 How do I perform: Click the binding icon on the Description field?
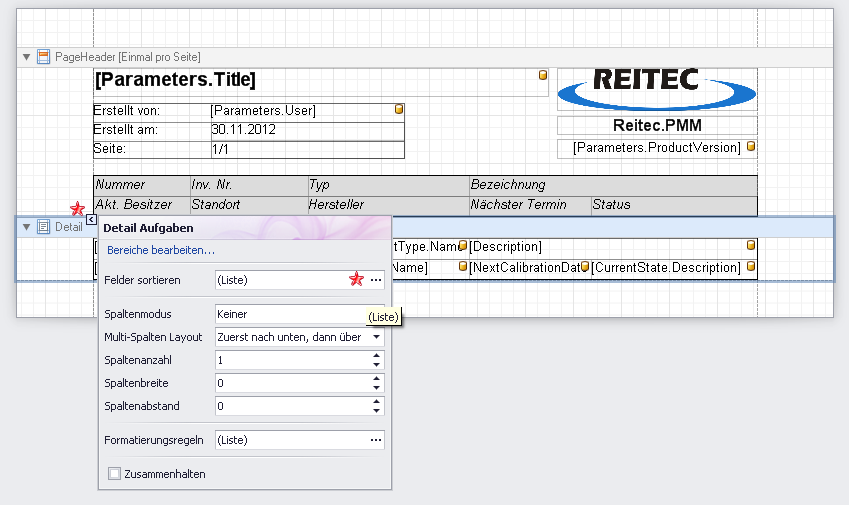point(750,245)
